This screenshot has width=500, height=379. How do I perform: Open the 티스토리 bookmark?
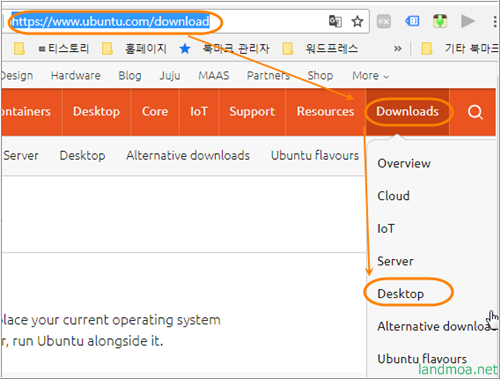[64, 49]
